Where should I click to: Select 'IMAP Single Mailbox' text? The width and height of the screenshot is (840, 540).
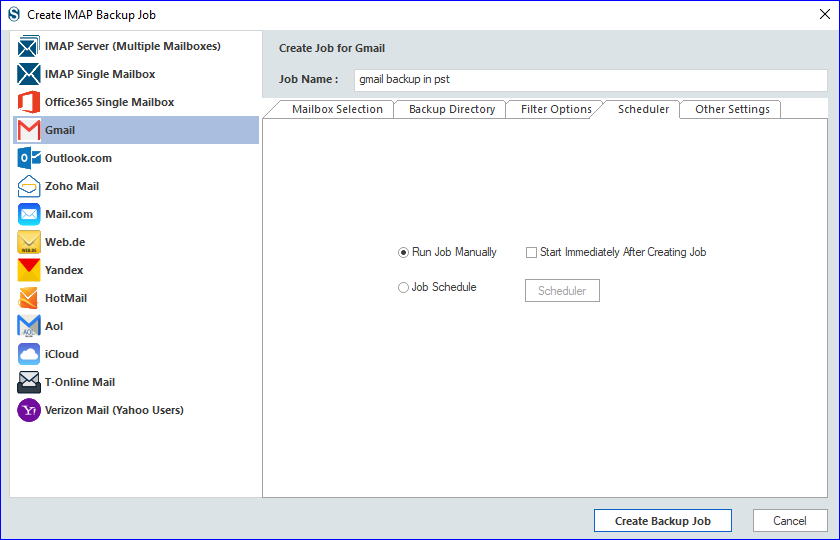(100, 74)
